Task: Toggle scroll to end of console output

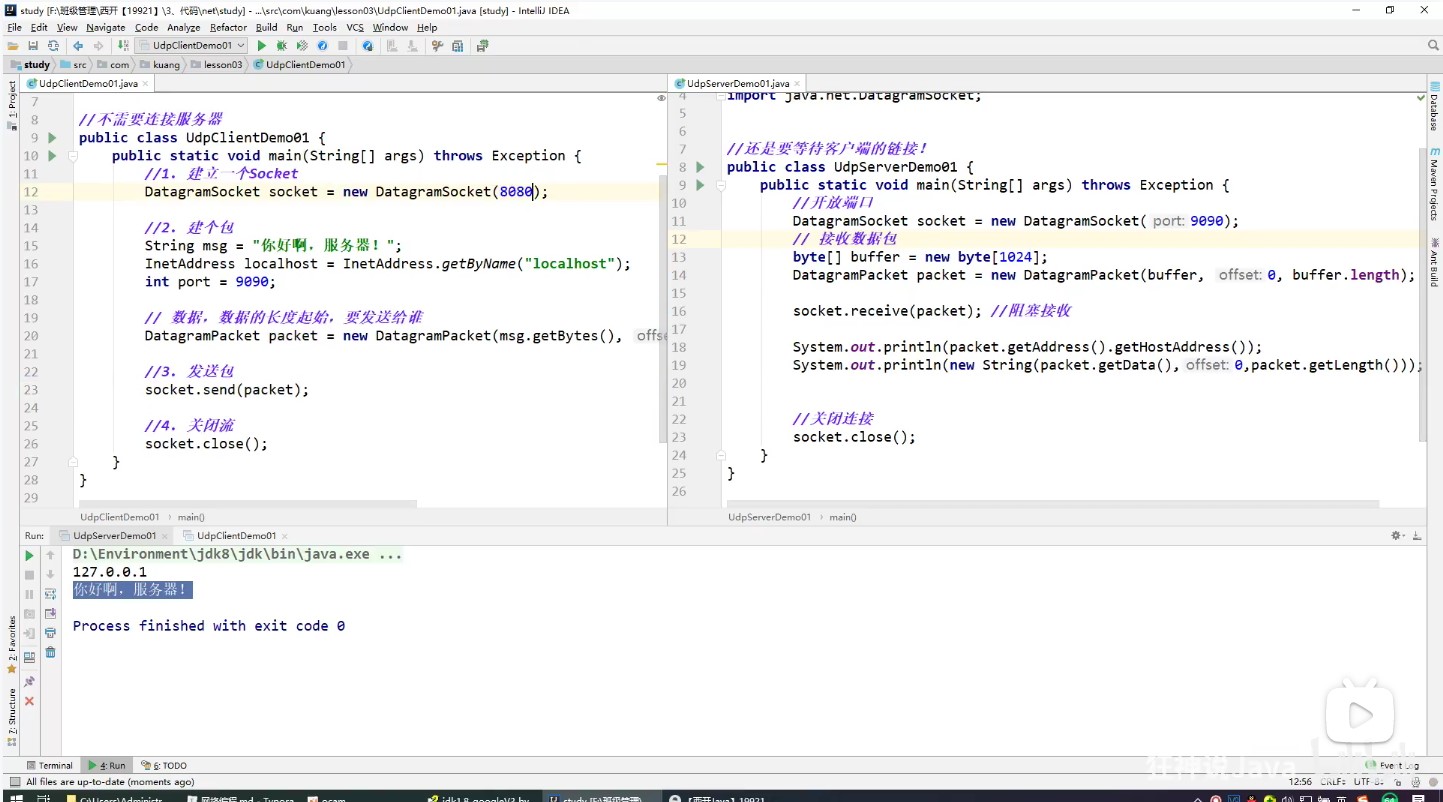Action: 50,614
